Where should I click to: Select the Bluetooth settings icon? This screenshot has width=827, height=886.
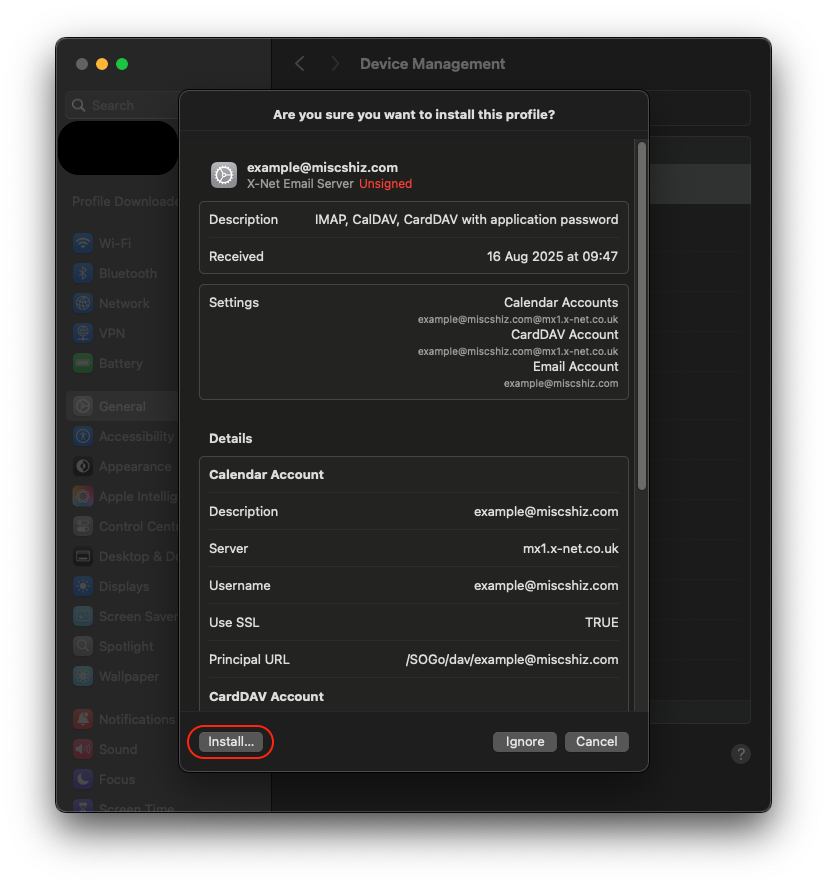[82, 273]
